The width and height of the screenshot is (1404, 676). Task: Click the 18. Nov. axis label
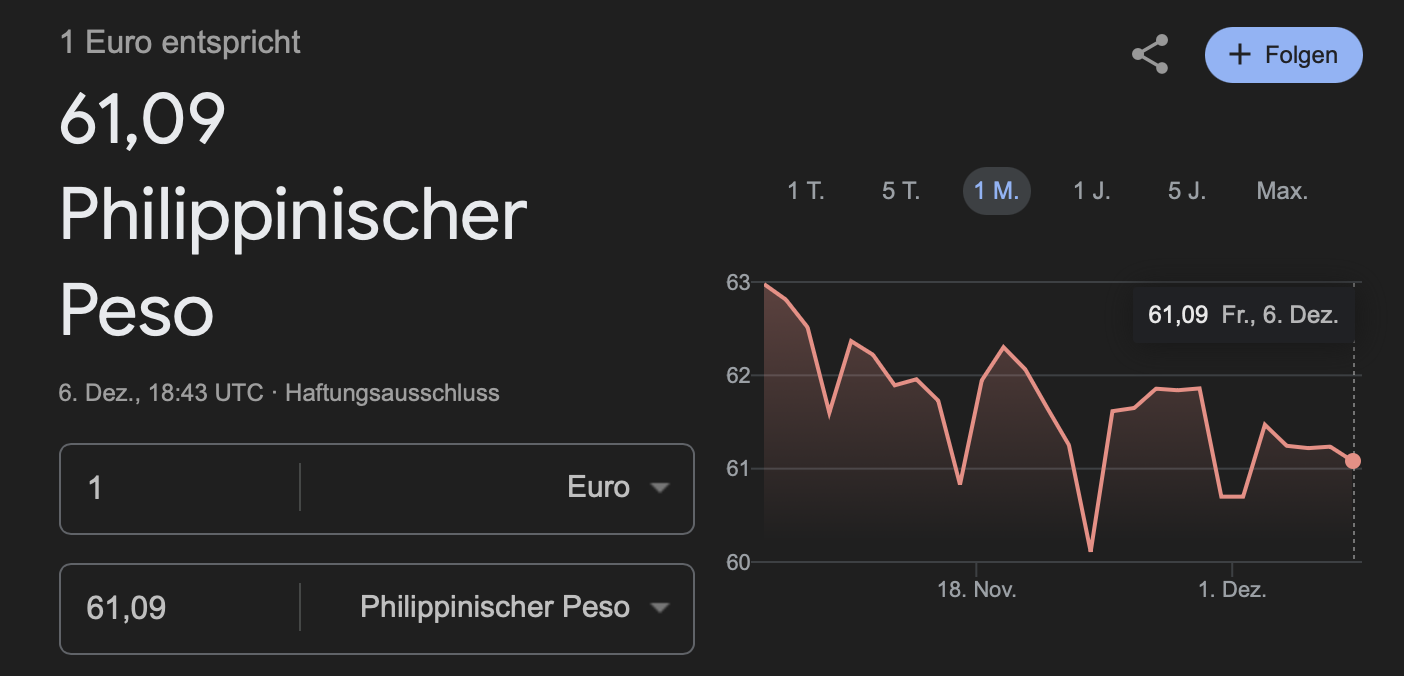point(977,590)
